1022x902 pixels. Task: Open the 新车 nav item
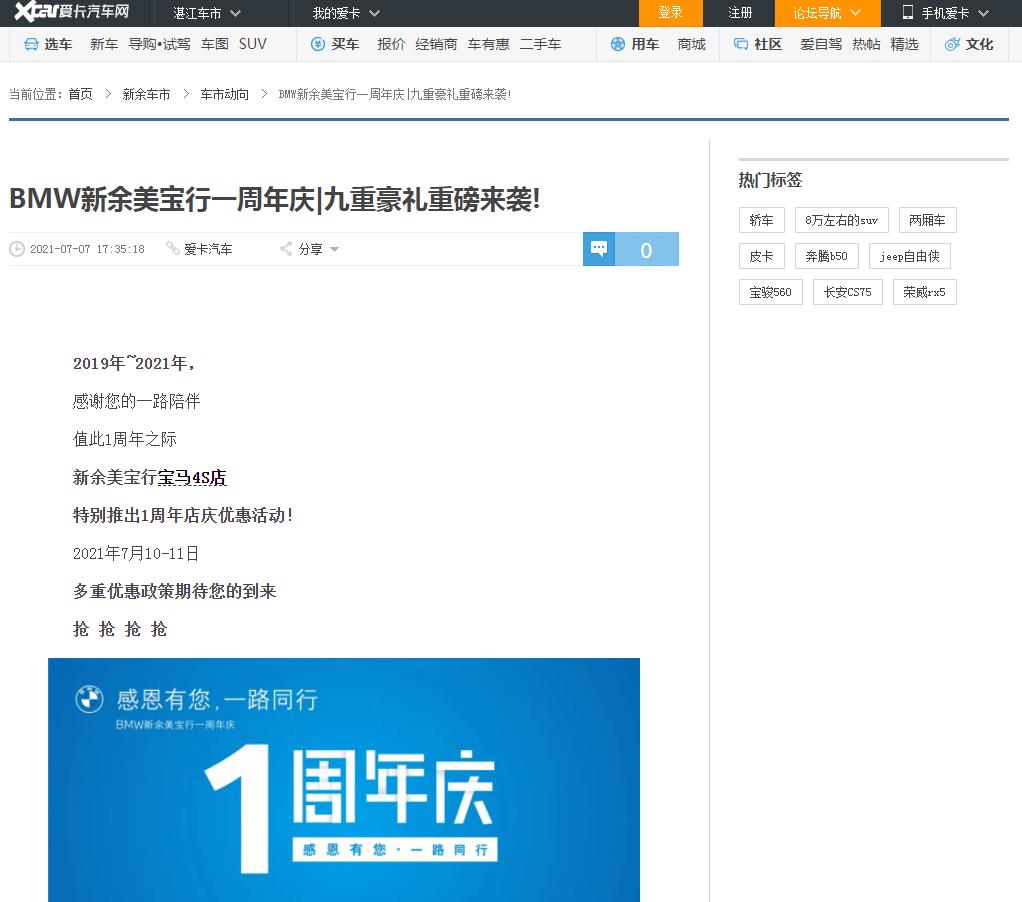[104, 44]
